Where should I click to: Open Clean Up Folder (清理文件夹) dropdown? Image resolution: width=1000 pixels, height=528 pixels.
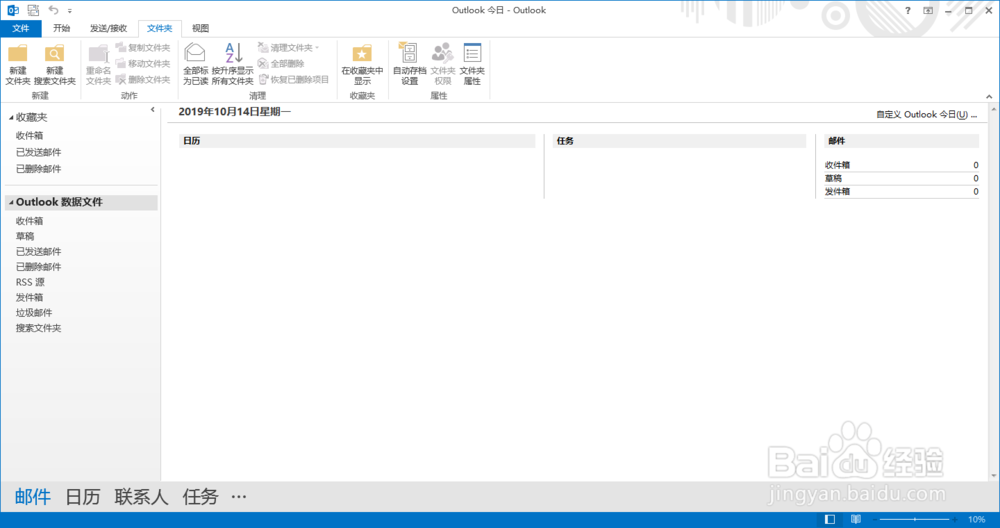288,48
